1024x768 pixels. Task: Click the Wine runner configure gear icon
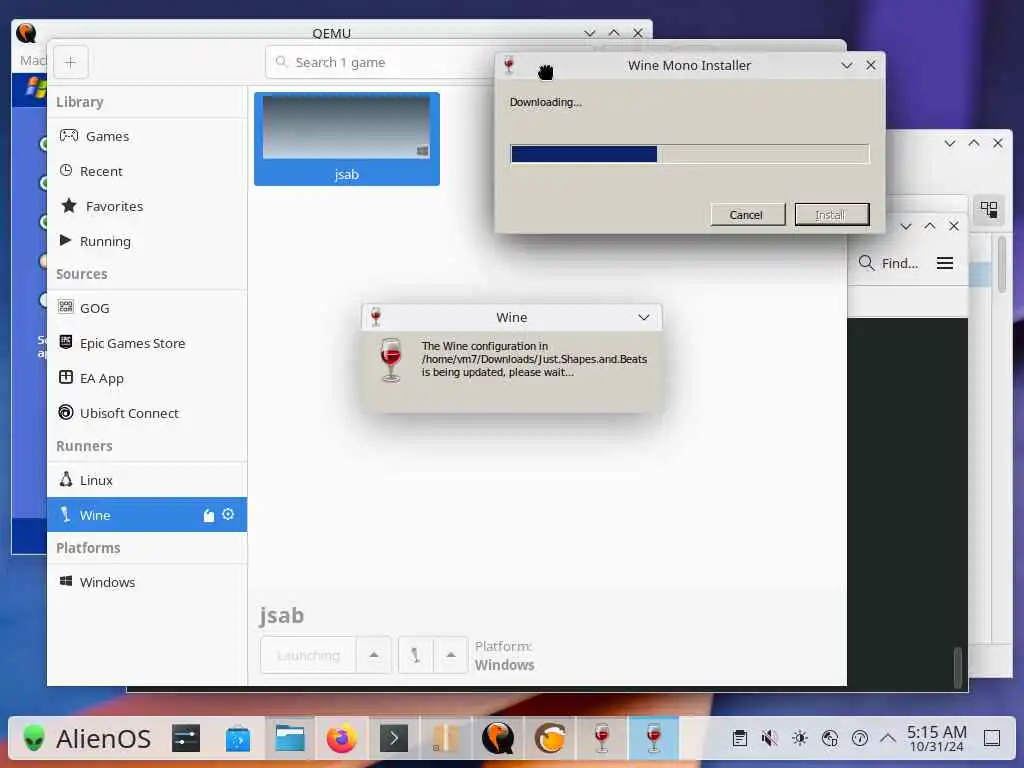tap(228, 515)
